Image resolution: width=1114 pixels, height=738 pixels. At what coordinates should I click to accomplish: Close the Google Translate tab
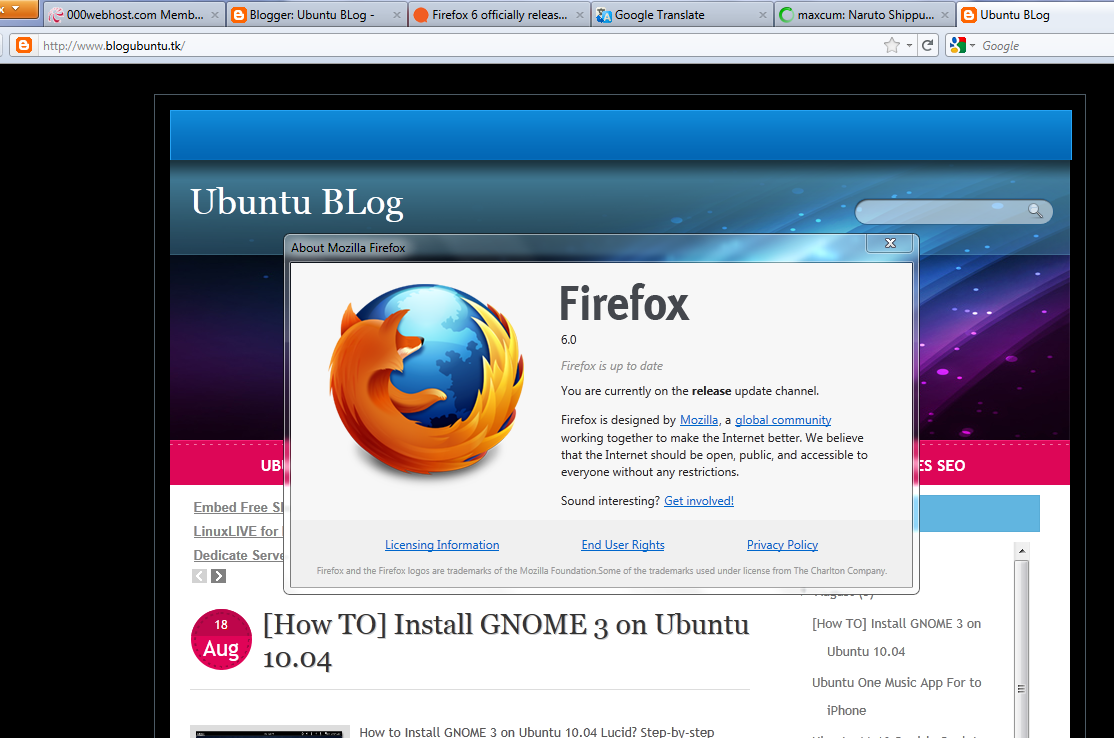(762, 15)
